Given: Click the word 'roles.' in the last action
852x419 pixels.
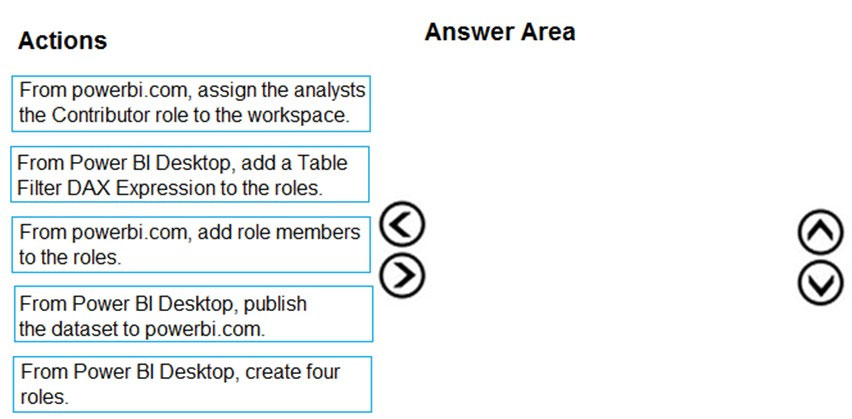Looking at the screenshot, I should [x=45, y=397].
